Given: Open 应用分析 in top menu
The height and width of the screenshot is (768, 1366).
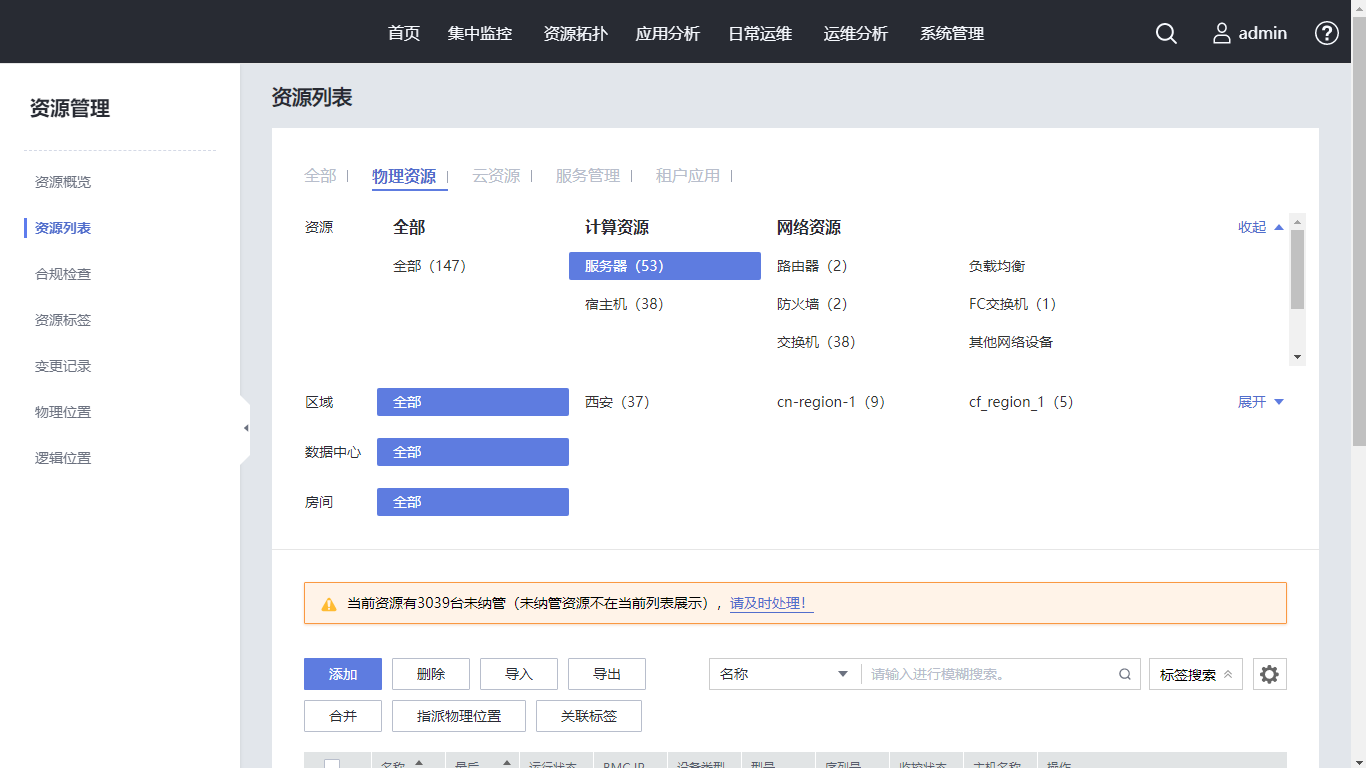Looking at the screenshot, I should point(667,33).
